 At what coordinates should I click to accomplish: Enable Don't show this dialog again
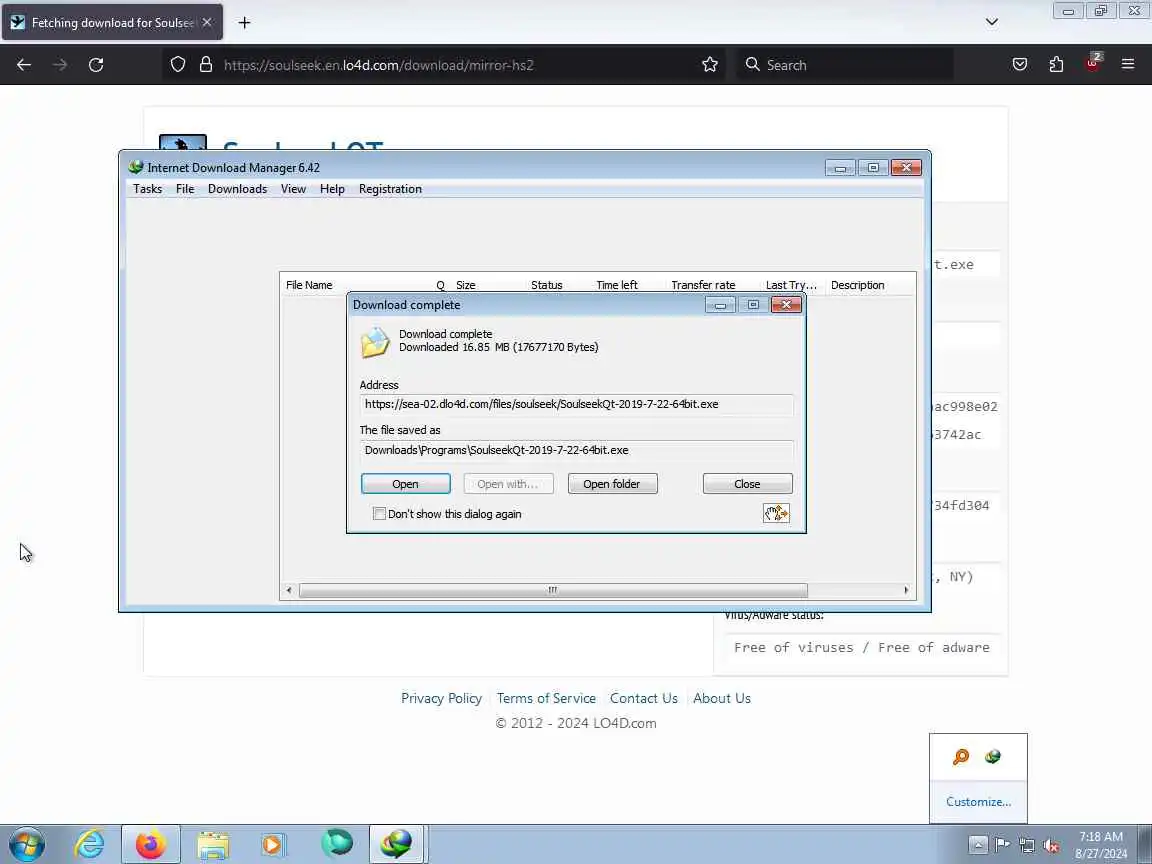379,514
